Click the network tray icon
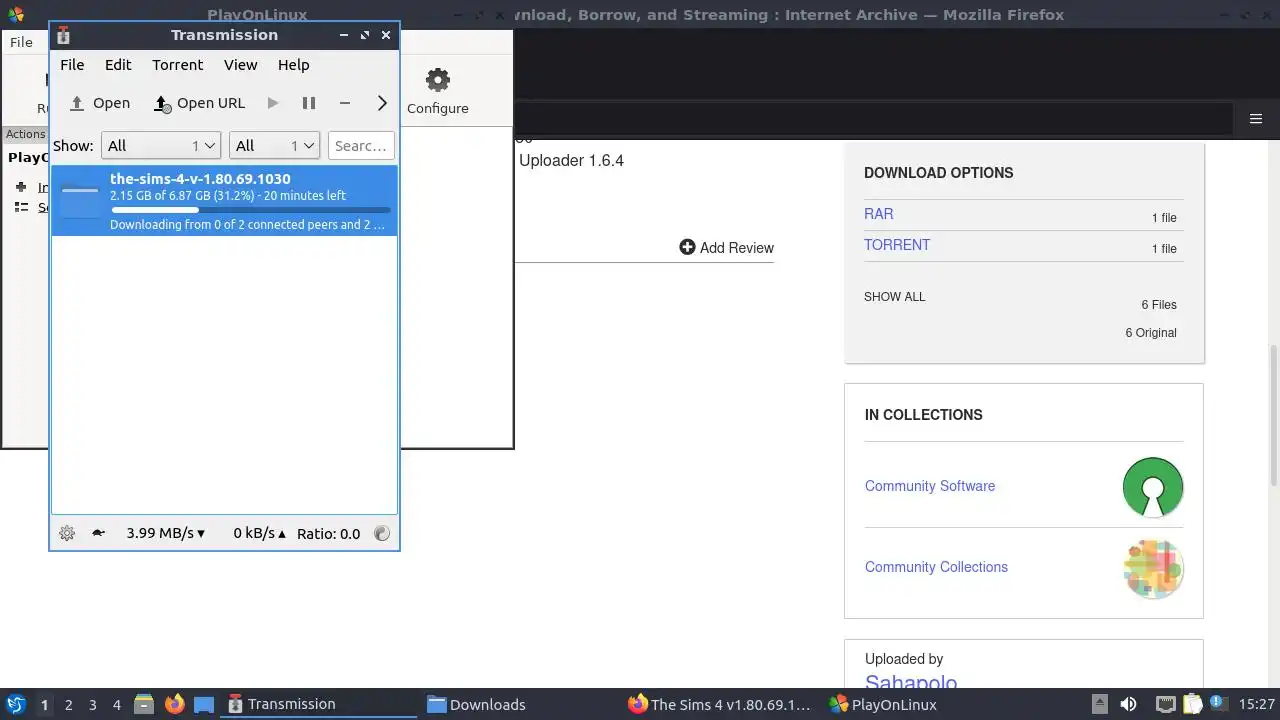This screenshot has width=1280, height=720. pos(1166,705)
